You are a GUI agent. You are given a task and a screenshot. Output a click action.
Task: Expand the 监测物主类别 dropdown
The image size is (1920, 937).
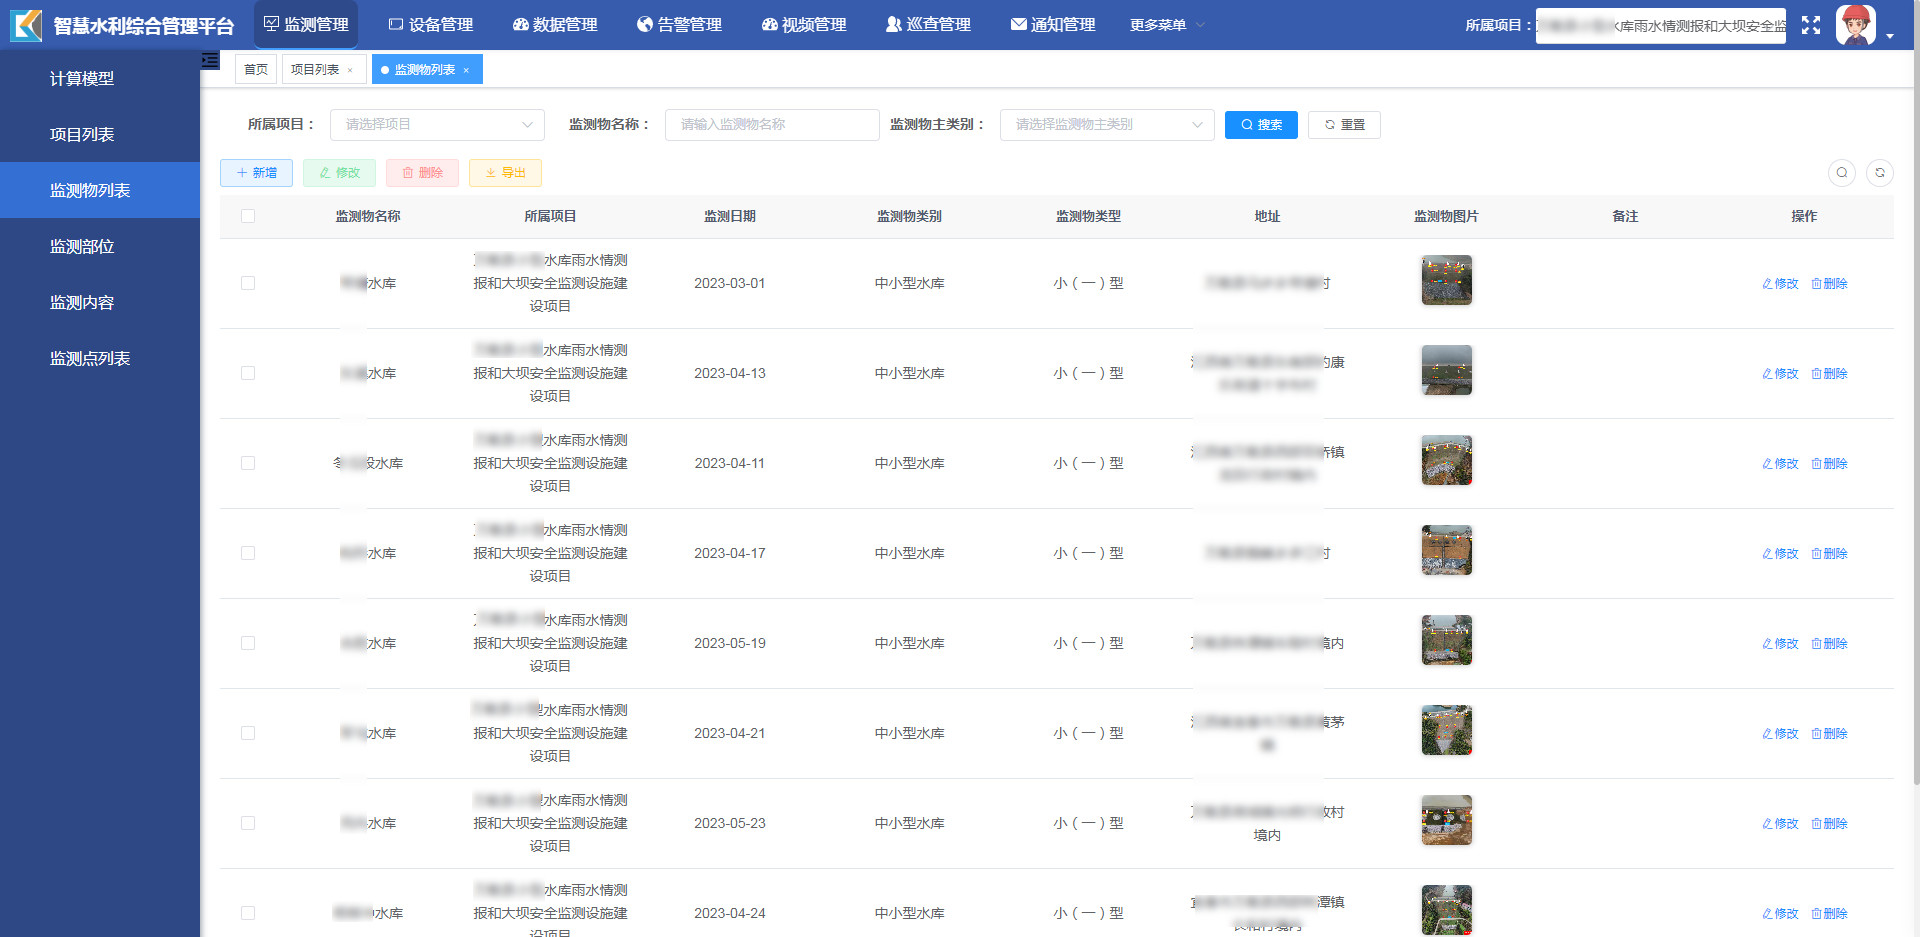pos(1106,125)
